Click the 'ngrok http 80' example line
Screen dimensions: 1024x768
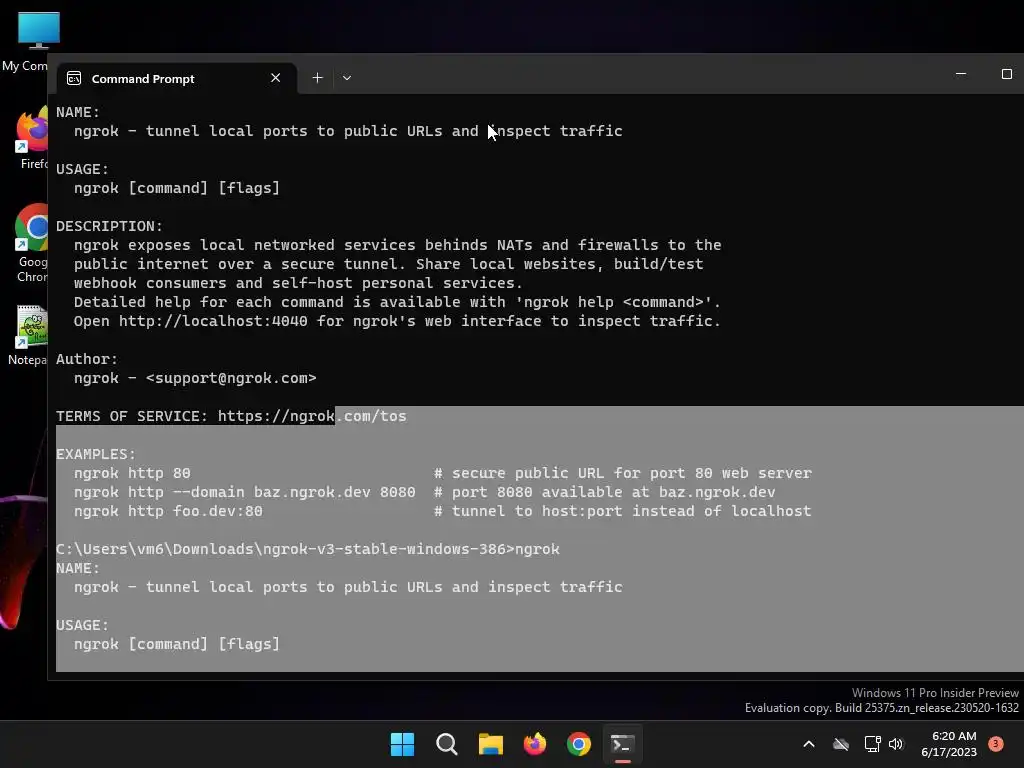click(x=132, y=473)
